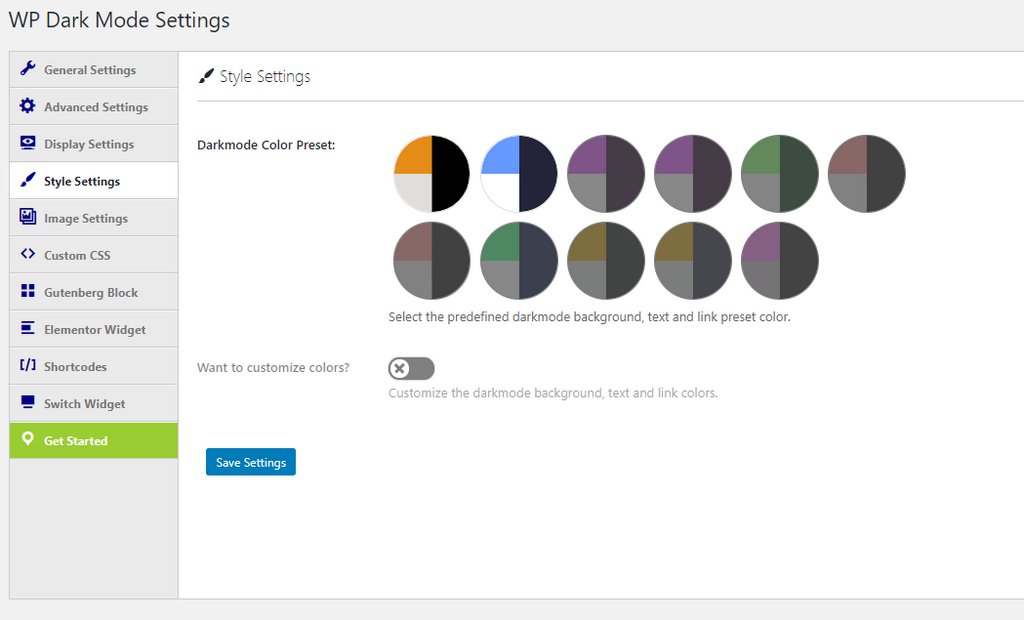Pick the green preset in the first row
The height and width of the screenshot is (620, 1024).
(779, 174)
